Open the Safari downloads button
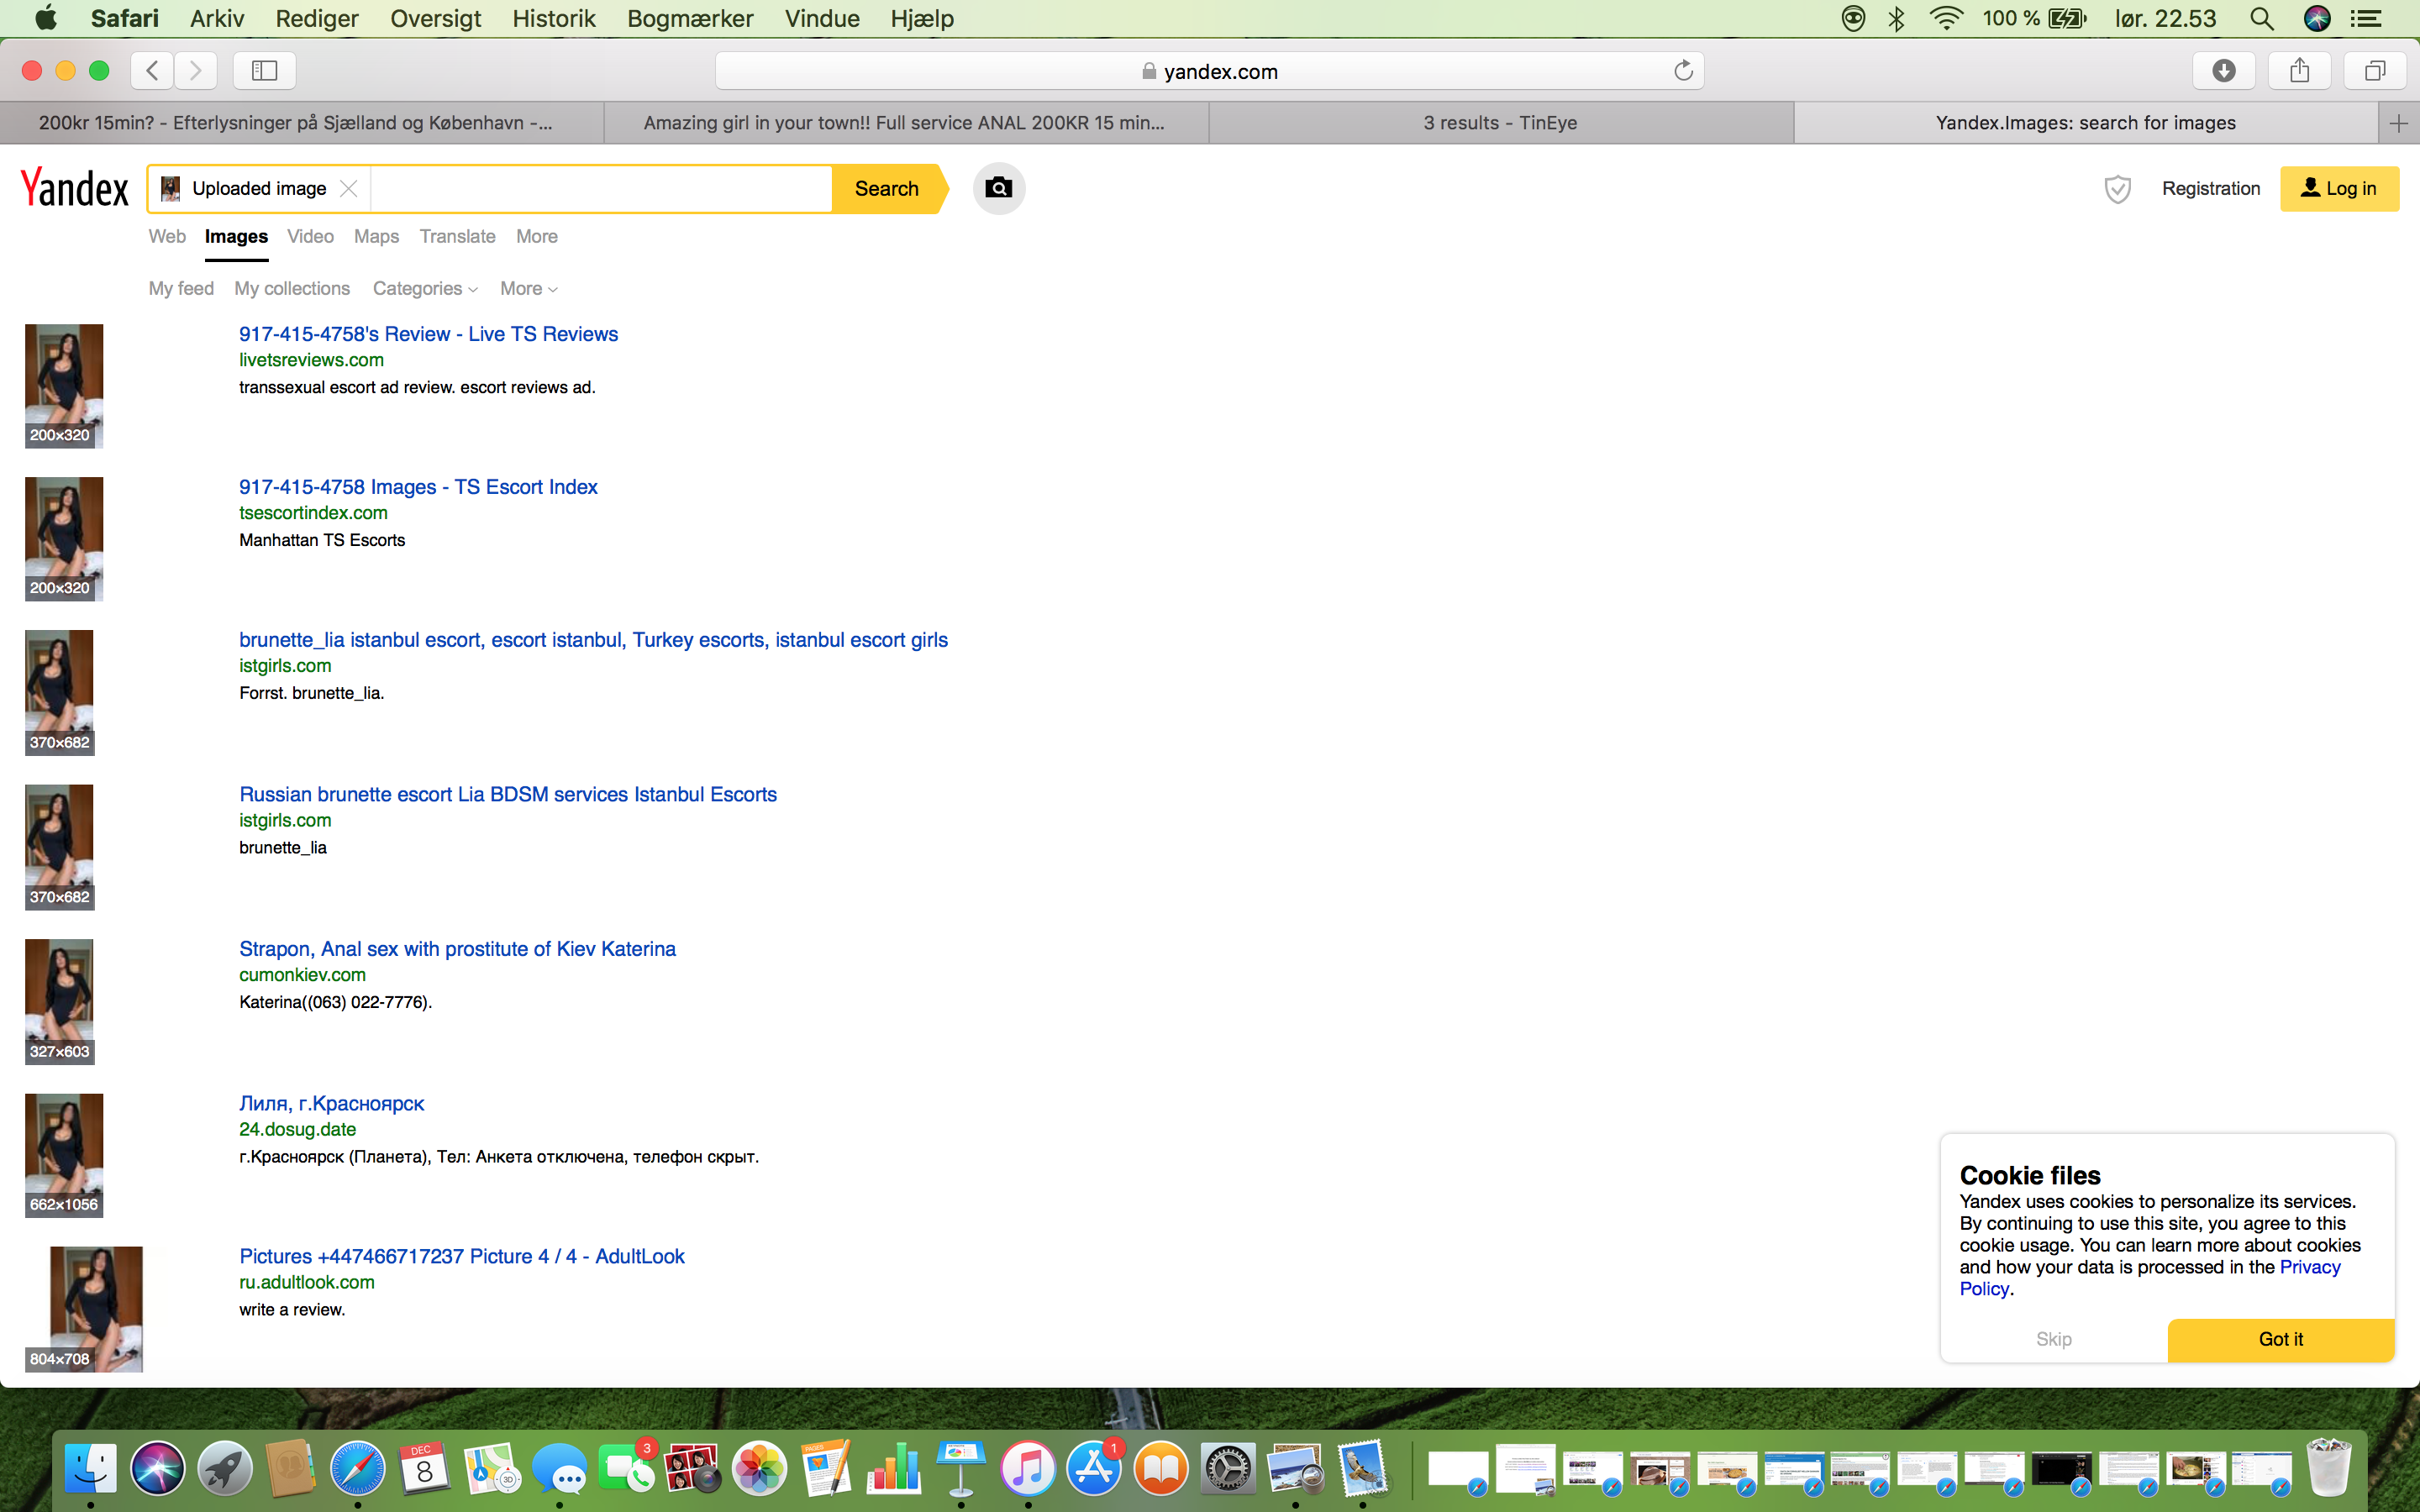Image resolution: width=2420 pixels, height=1512 pixels. (x=2224, y=70)
